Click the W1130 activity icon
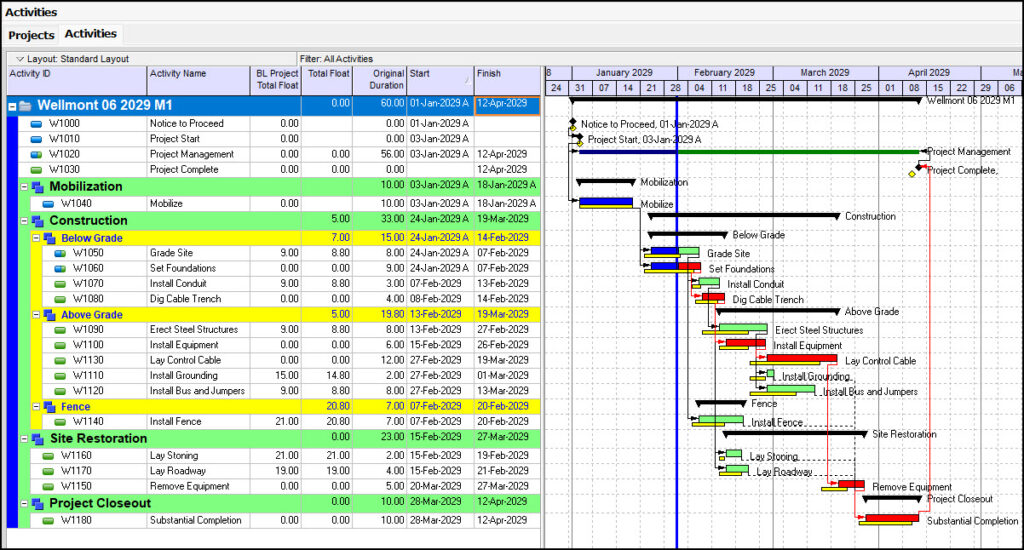1024x550 pixels. click(60, 361)
